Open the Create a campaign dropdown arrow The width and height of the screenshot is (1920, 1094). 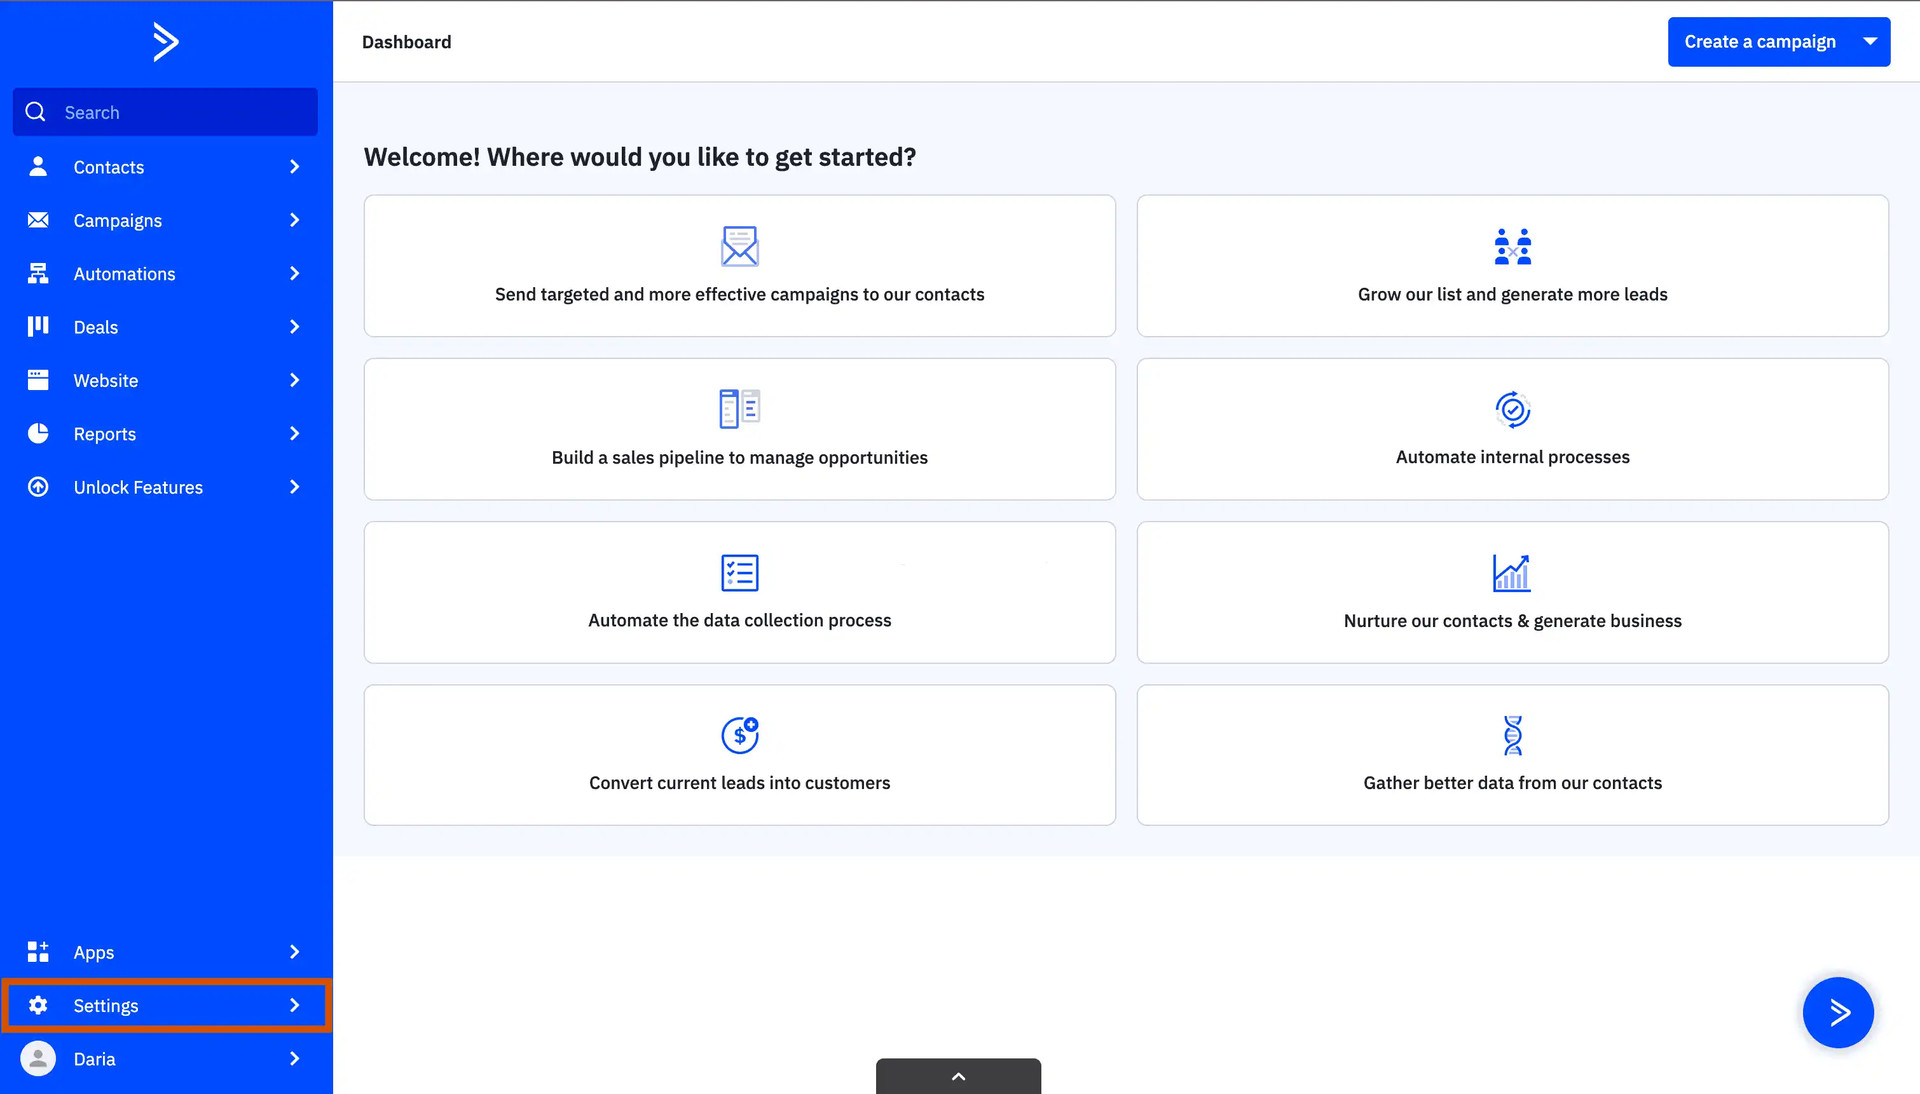pos(1870,41)
